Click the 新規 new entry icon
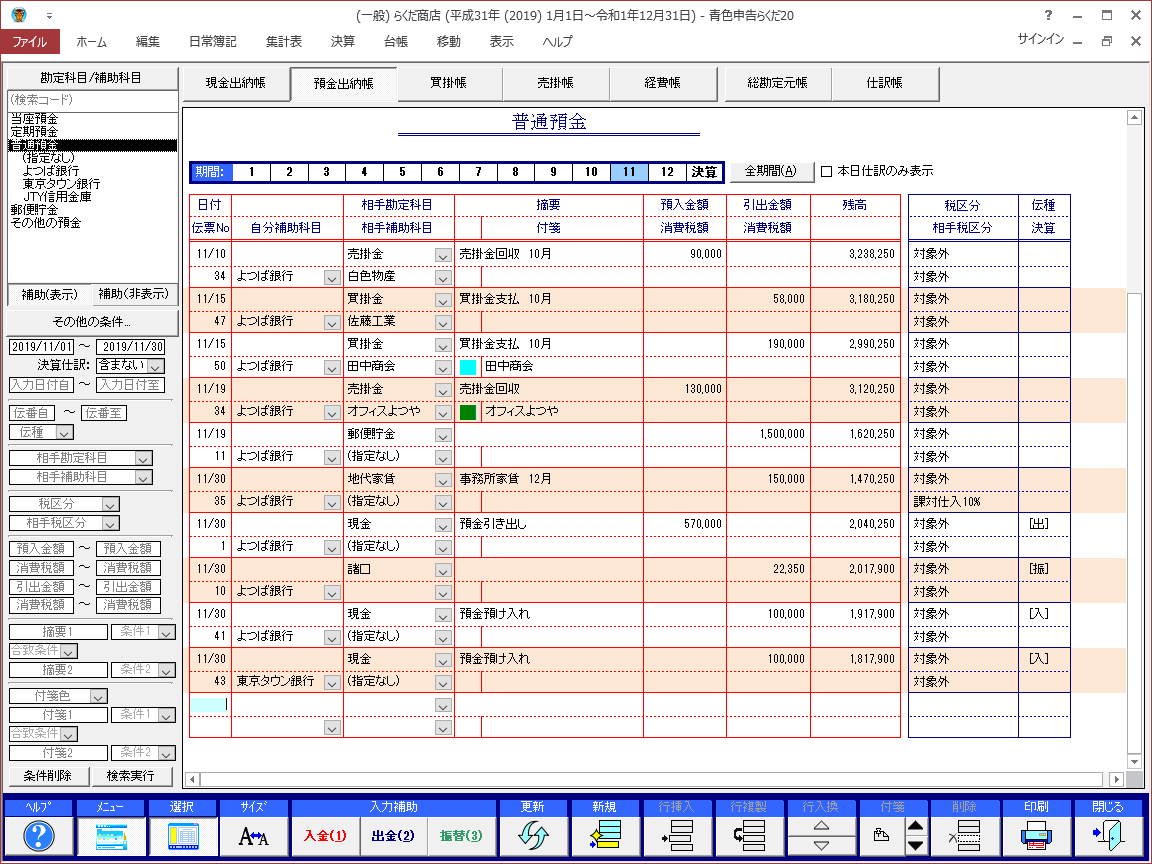This screenshot has width=1152, height=864. point(605,836)
